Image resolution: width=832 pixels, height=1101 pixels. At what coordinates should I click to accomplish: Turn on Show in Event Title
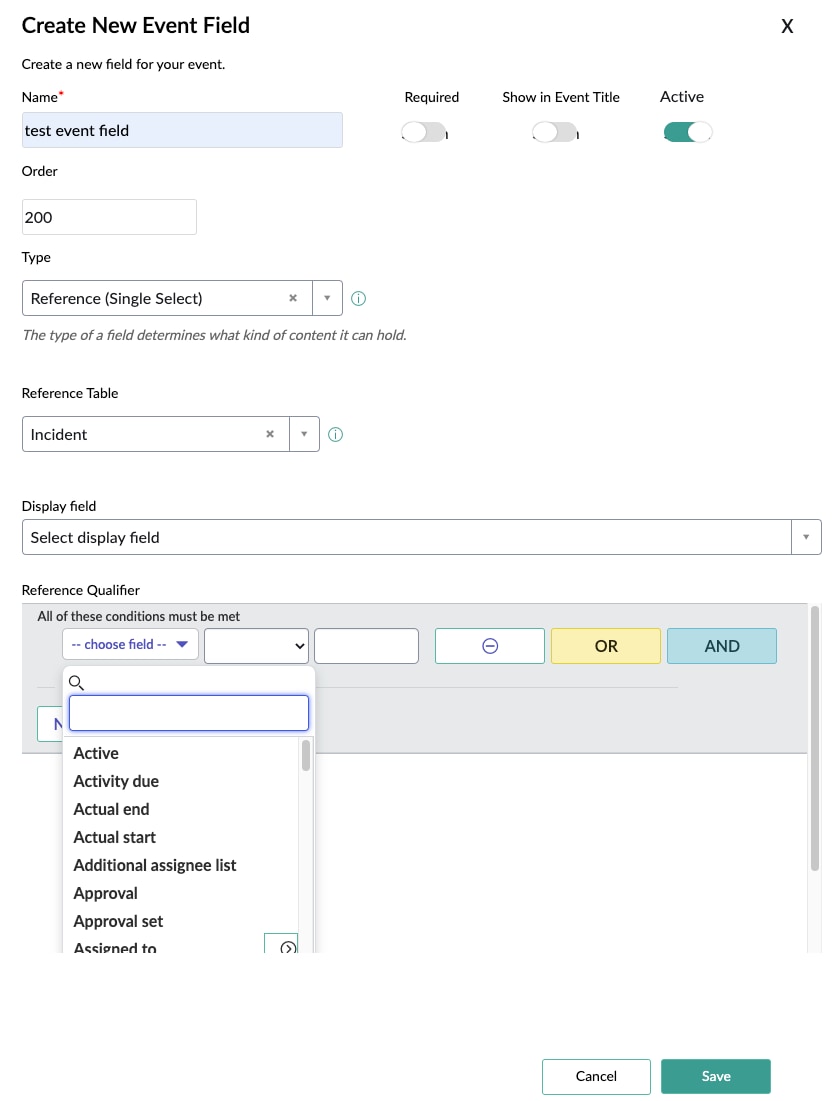click(x=554, y=131)
